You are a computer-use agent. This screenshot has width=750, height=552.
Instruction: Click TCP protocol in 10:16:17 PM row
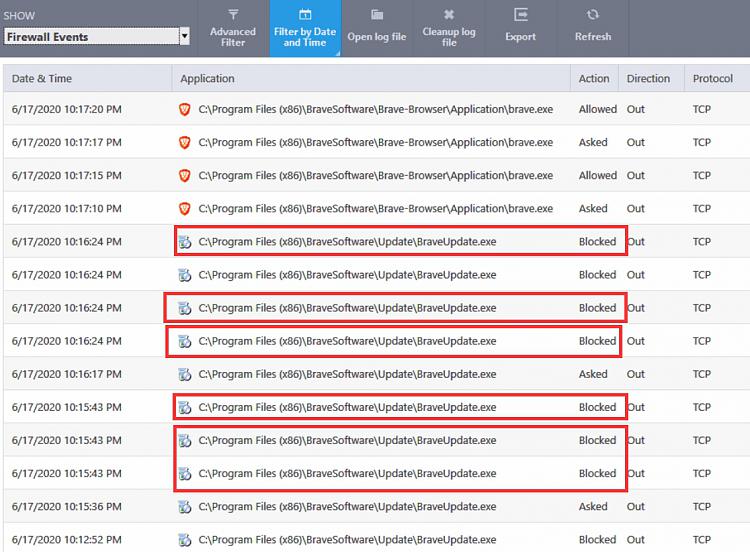click(x=702, y=374)
